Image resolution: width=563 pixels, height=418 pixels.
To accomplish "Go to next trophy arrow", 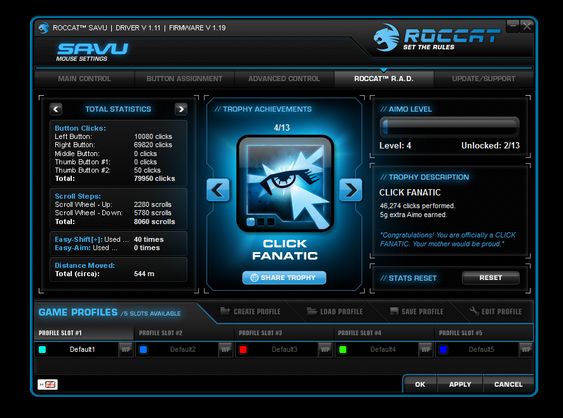I will click(x=350, y=190).
